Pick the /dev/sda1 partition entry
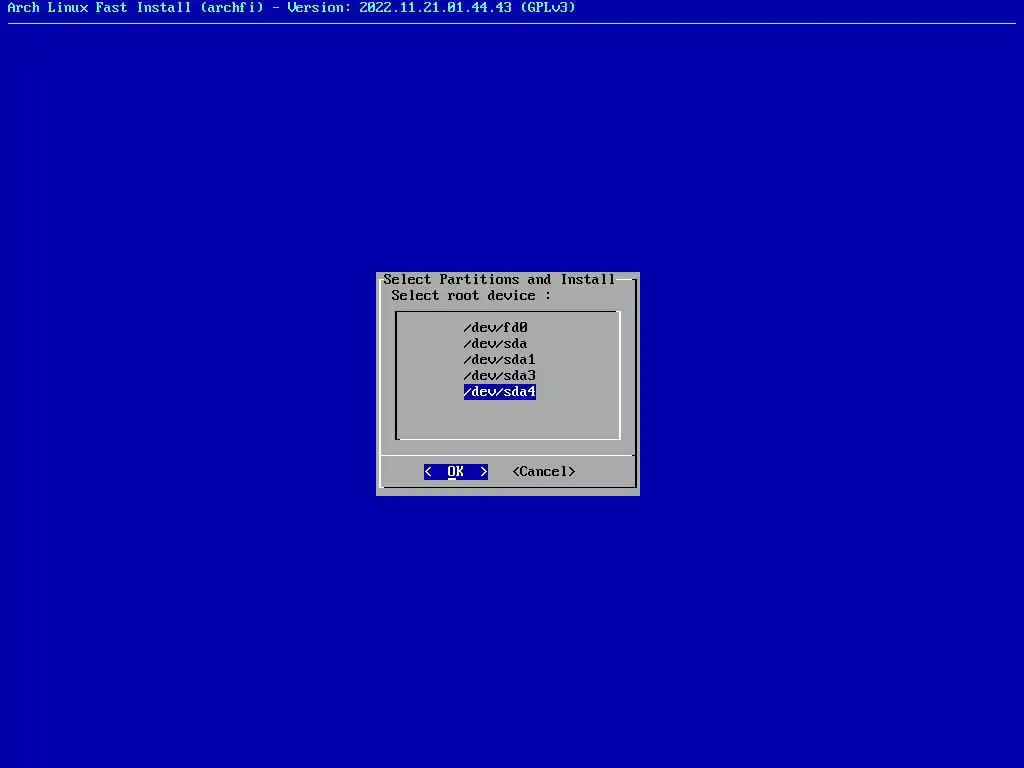 [500, 359]
